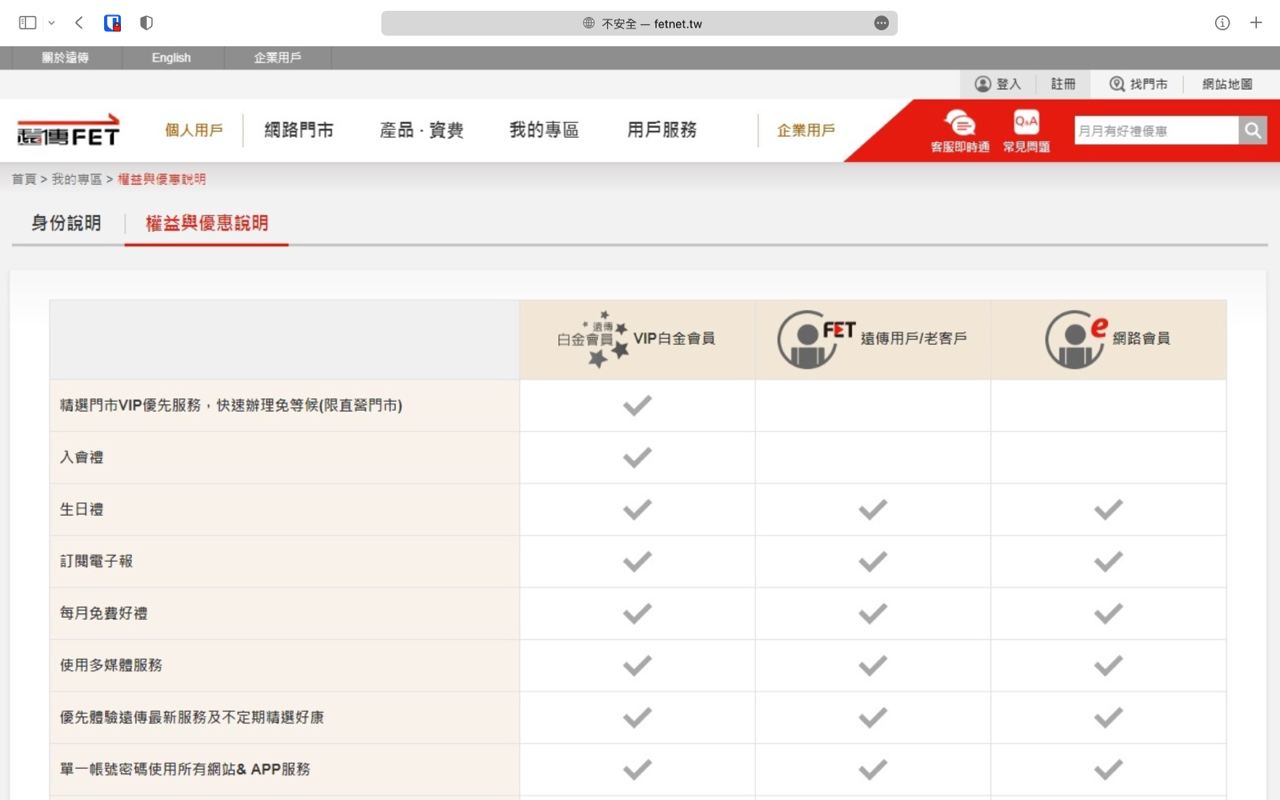
Task: Open 找門市 store locator icon
Action: click(1117, 84)
